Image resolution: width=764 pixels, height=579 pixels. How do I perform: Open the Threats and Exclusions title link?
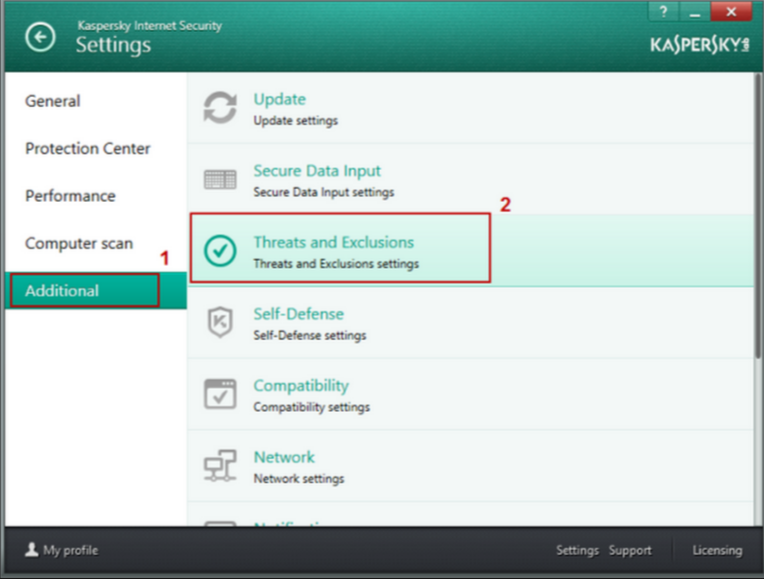point(334,242)
